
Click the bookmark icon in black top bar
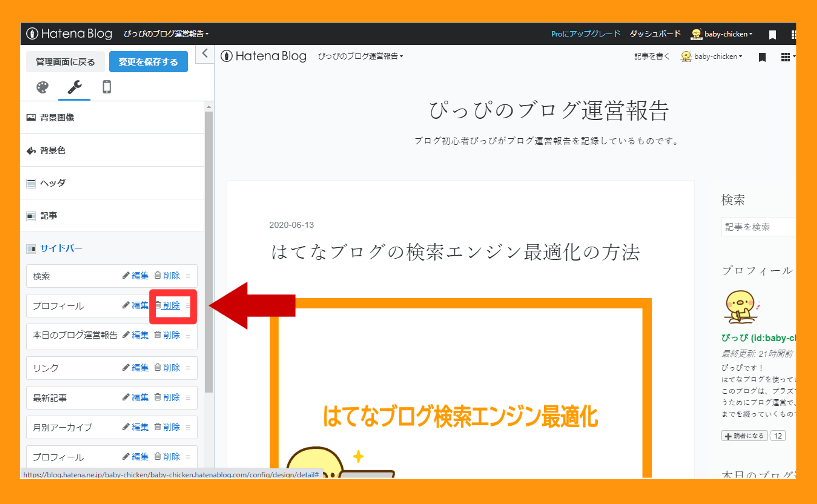tap(772, 34)
